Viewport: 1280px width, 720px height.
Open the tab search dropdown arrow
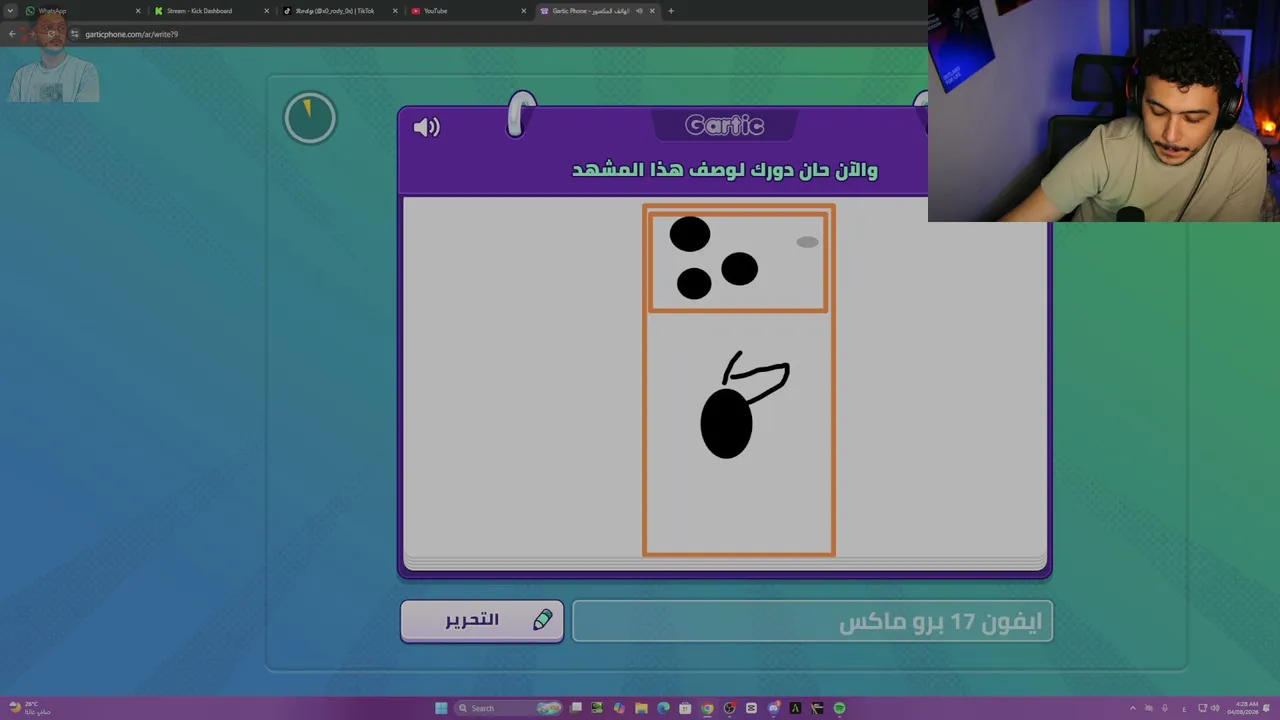pyautogui.click(x=11, y=11)
